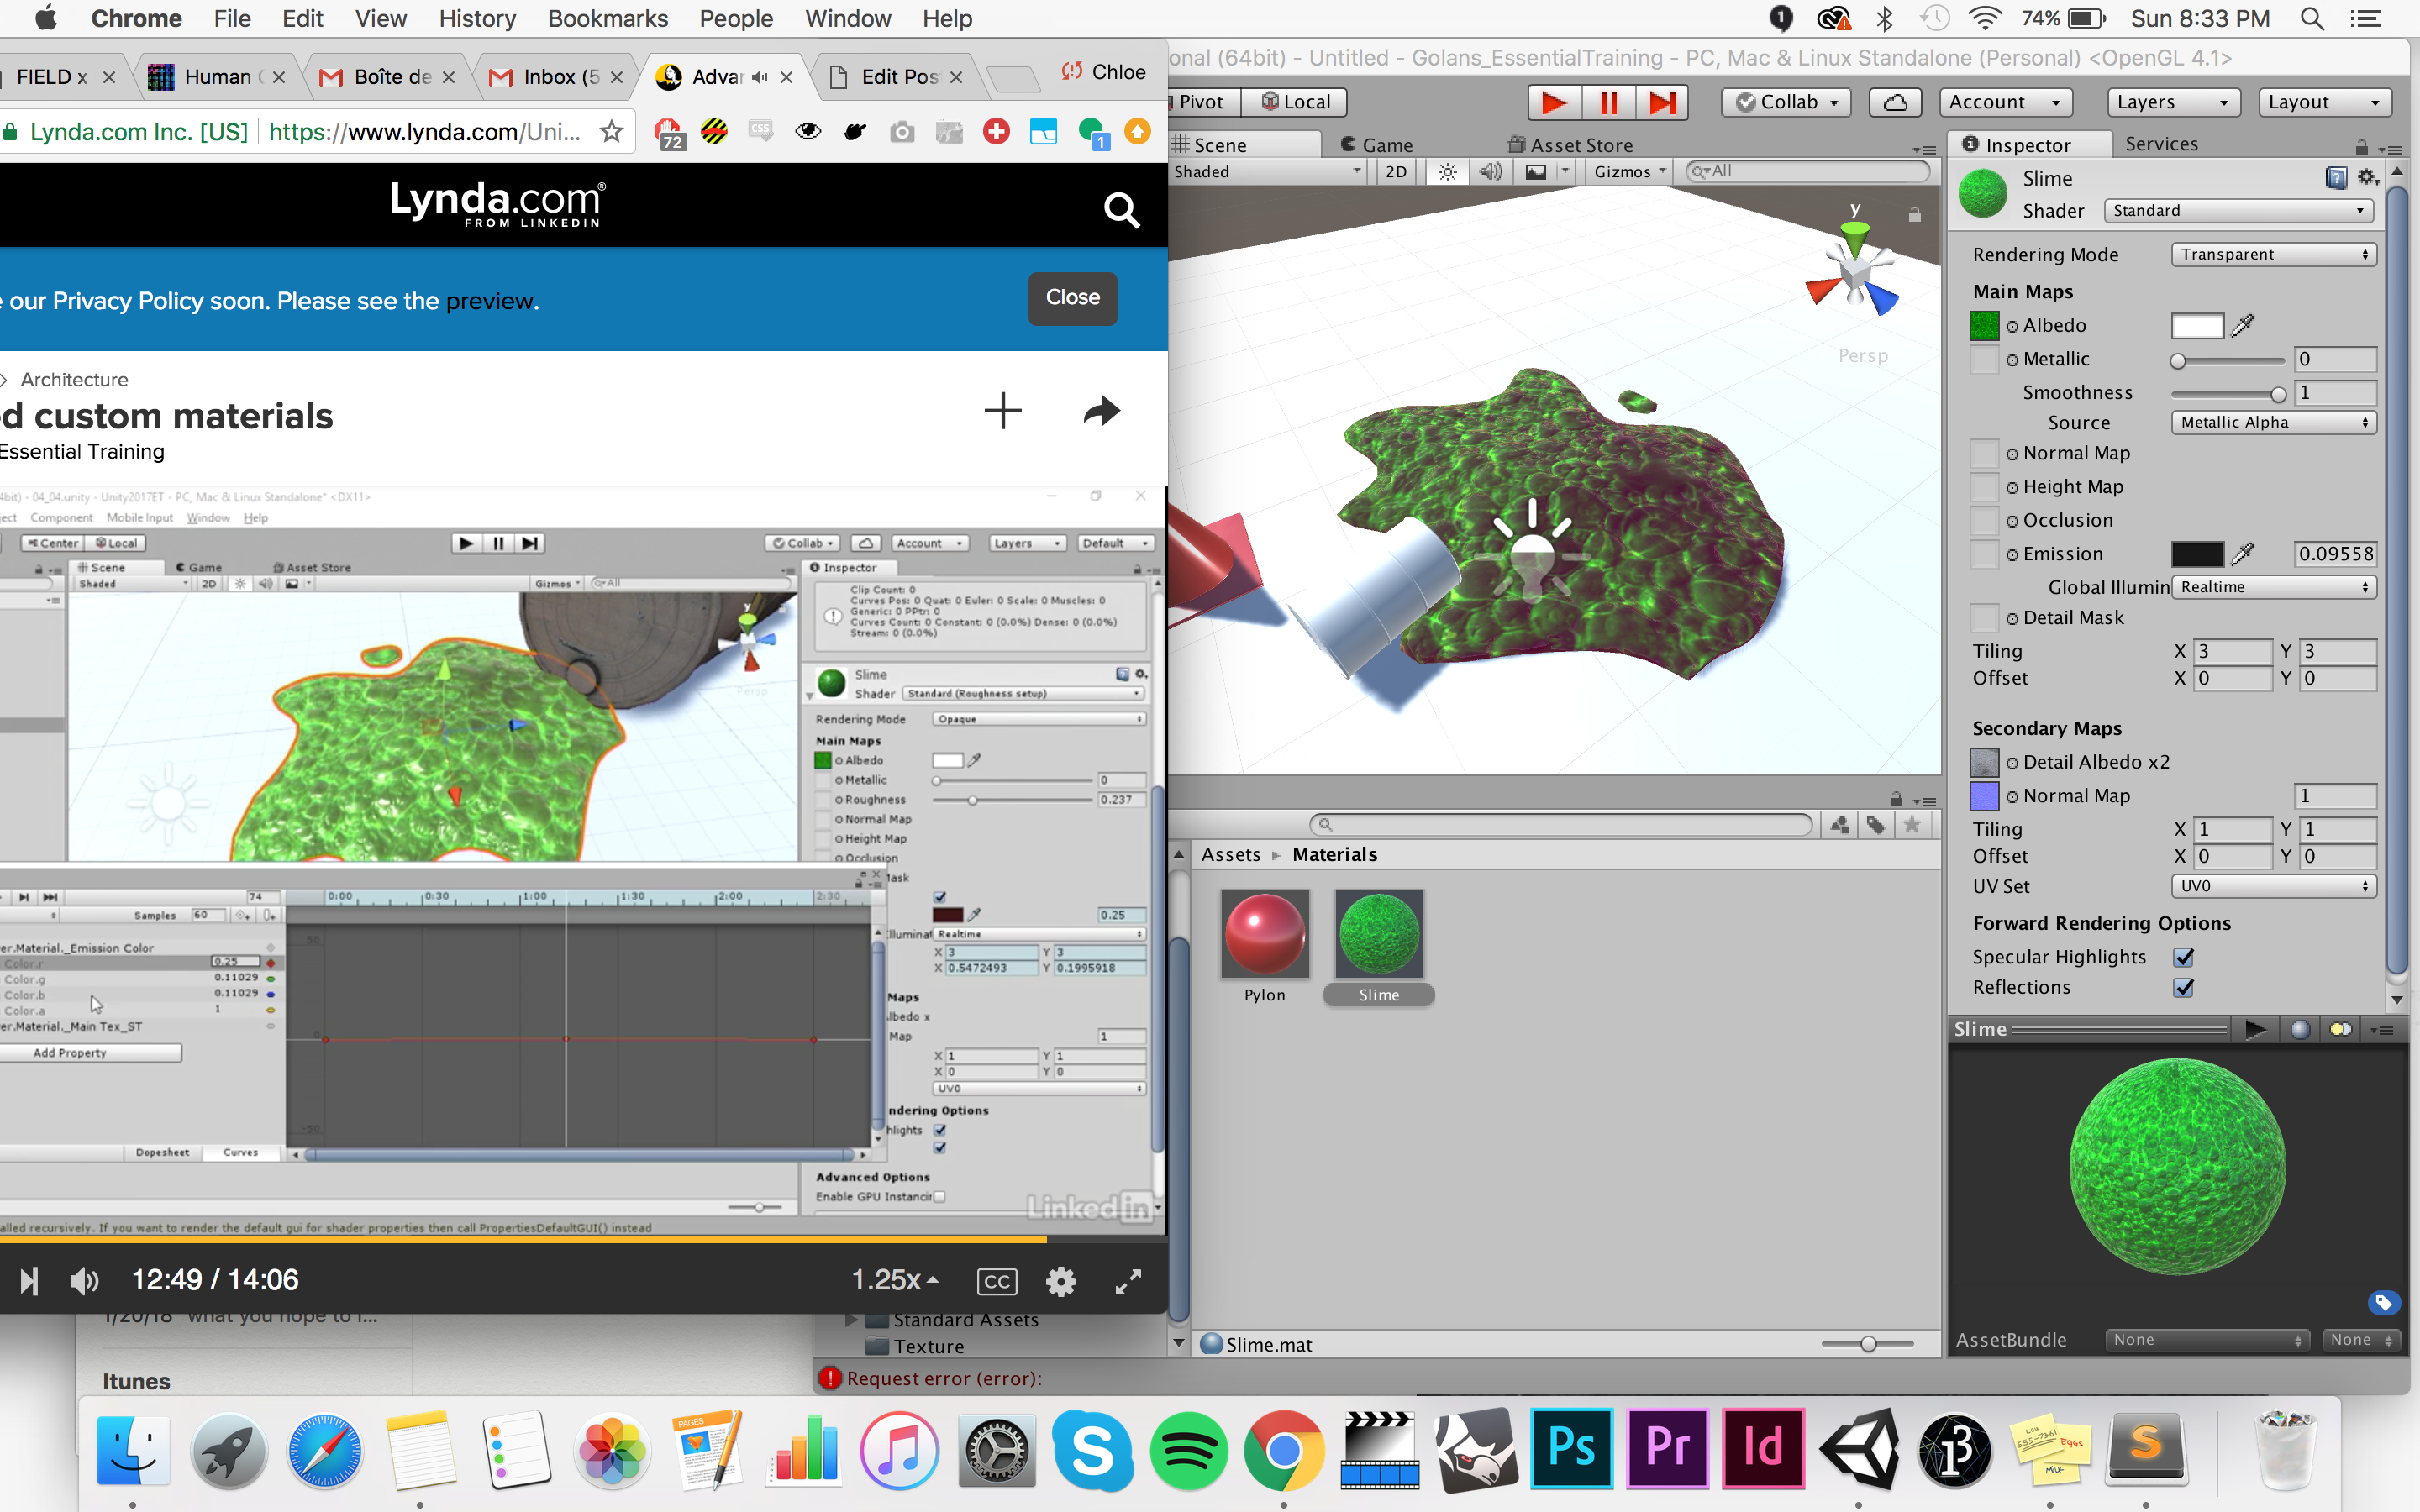
Task: Open the Chrome History menu
Action: [477, 19]
